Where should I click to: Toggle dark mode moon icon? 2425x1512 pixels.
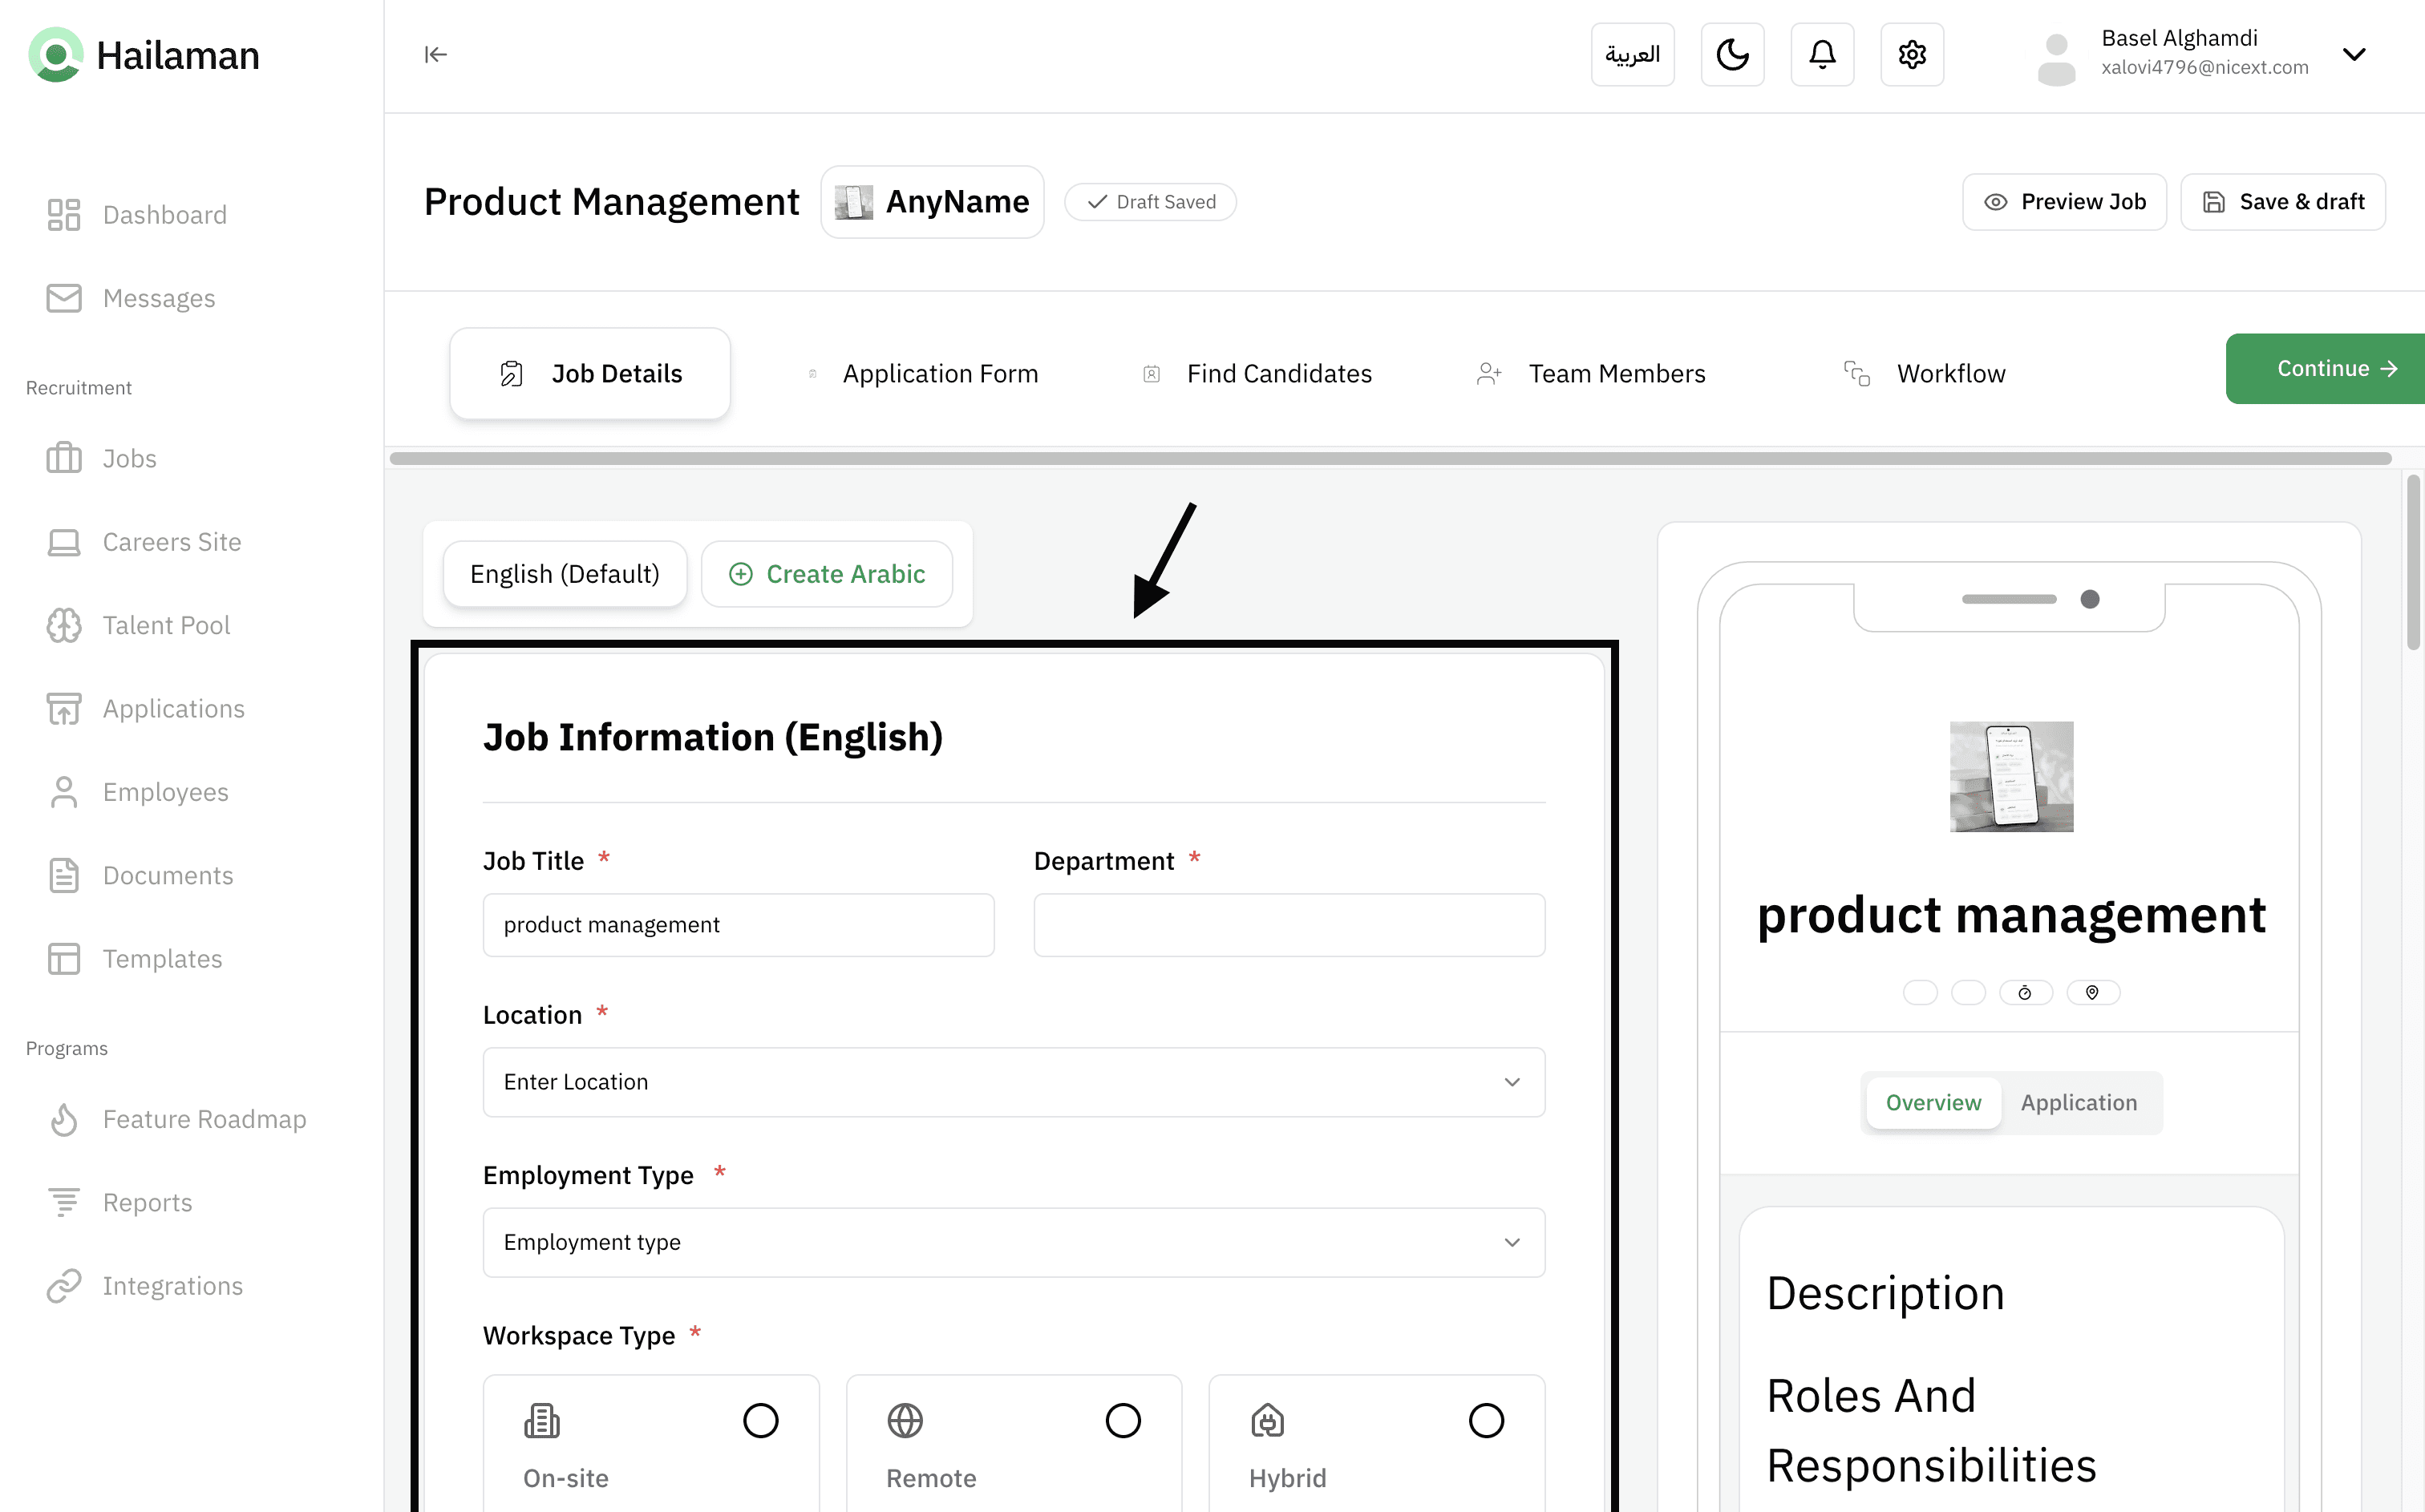(x=1732, y=55)
